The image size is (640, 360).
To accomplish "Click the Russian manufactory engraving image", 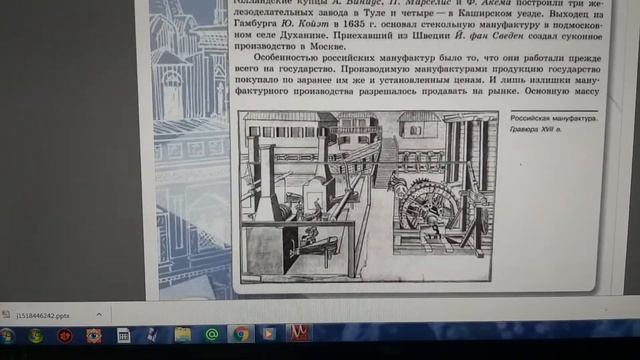I will pyautogui.click(x=367, y=196).
